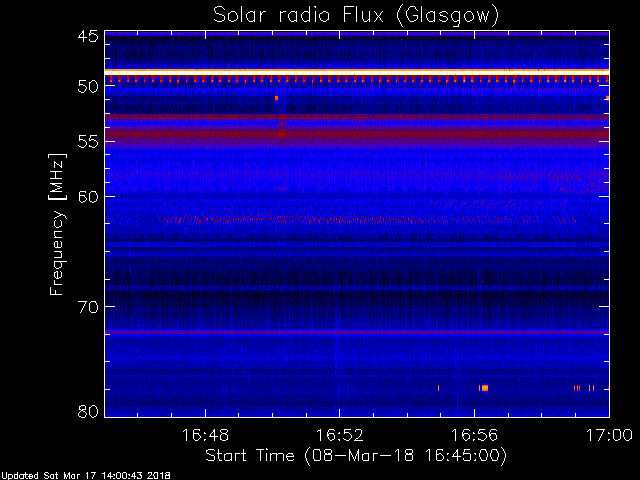Click the small orange spot near 51 MHz at 16:50
This screenshot has width=640, height=480.
[276, 98]
